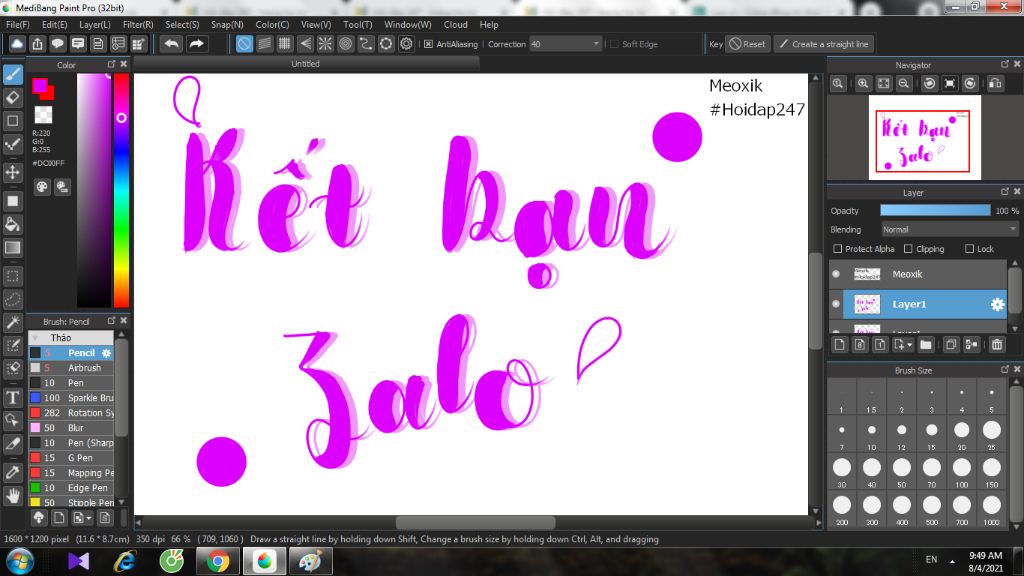This screenshot has height=576, width=1024.
Task: Click Reset key button
Action: (x=748, y=44)
